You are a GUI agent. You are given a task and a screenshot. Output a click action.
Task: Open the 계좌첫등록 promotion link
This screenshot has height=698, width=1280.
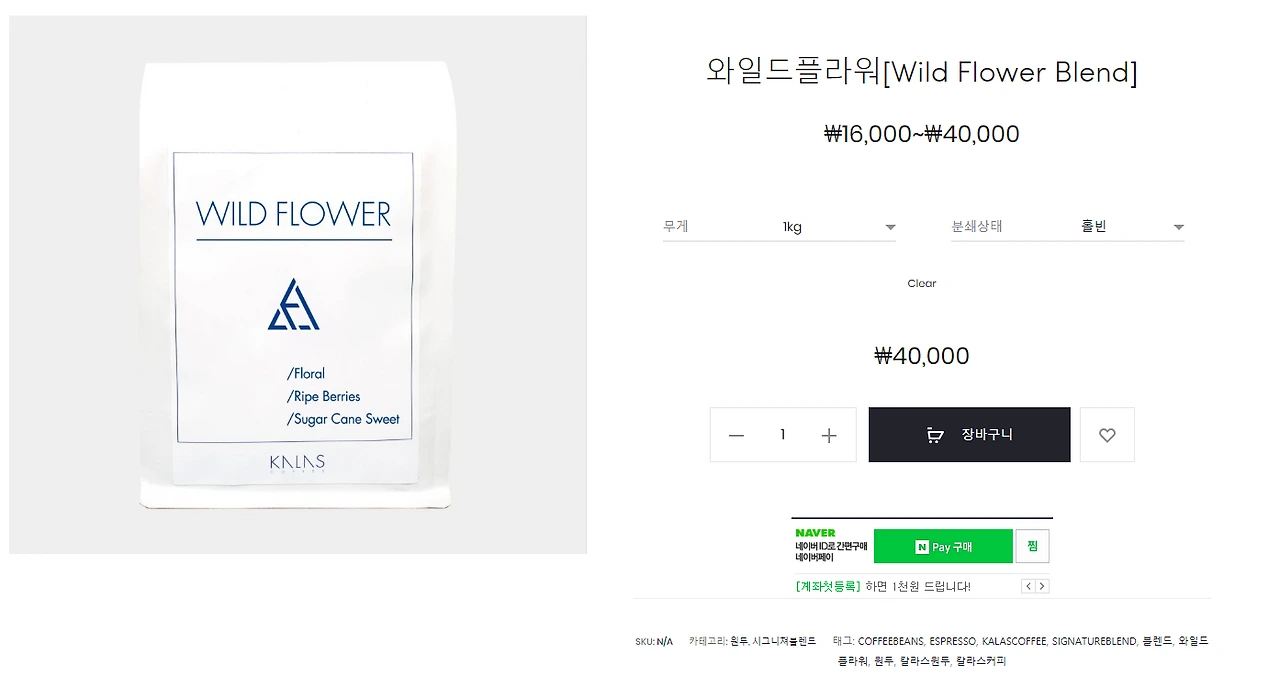click(x=828, y=586)
